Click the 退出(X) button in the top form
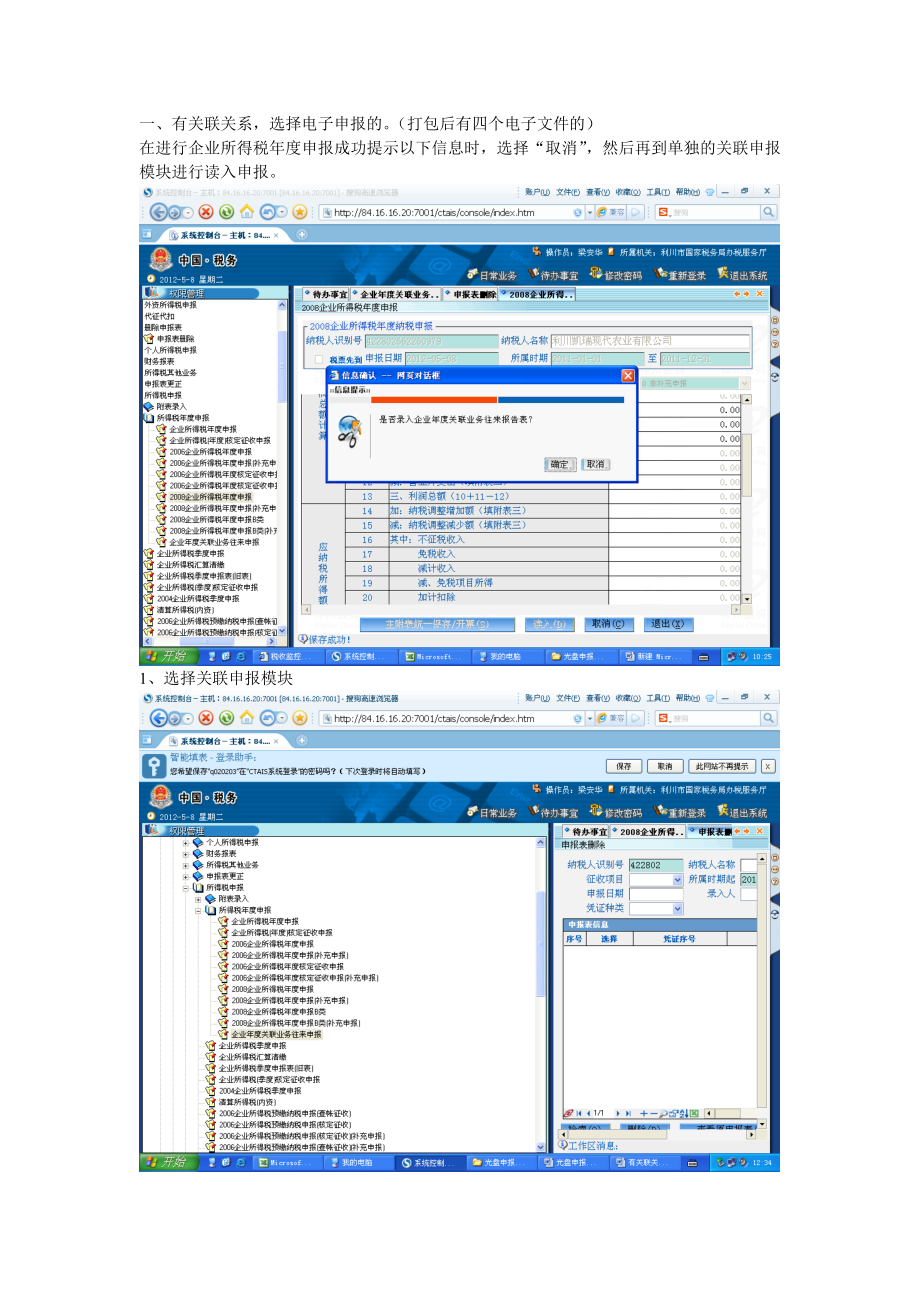Image resolution: width=920 pixels, height=1302 pixels. 668,624
